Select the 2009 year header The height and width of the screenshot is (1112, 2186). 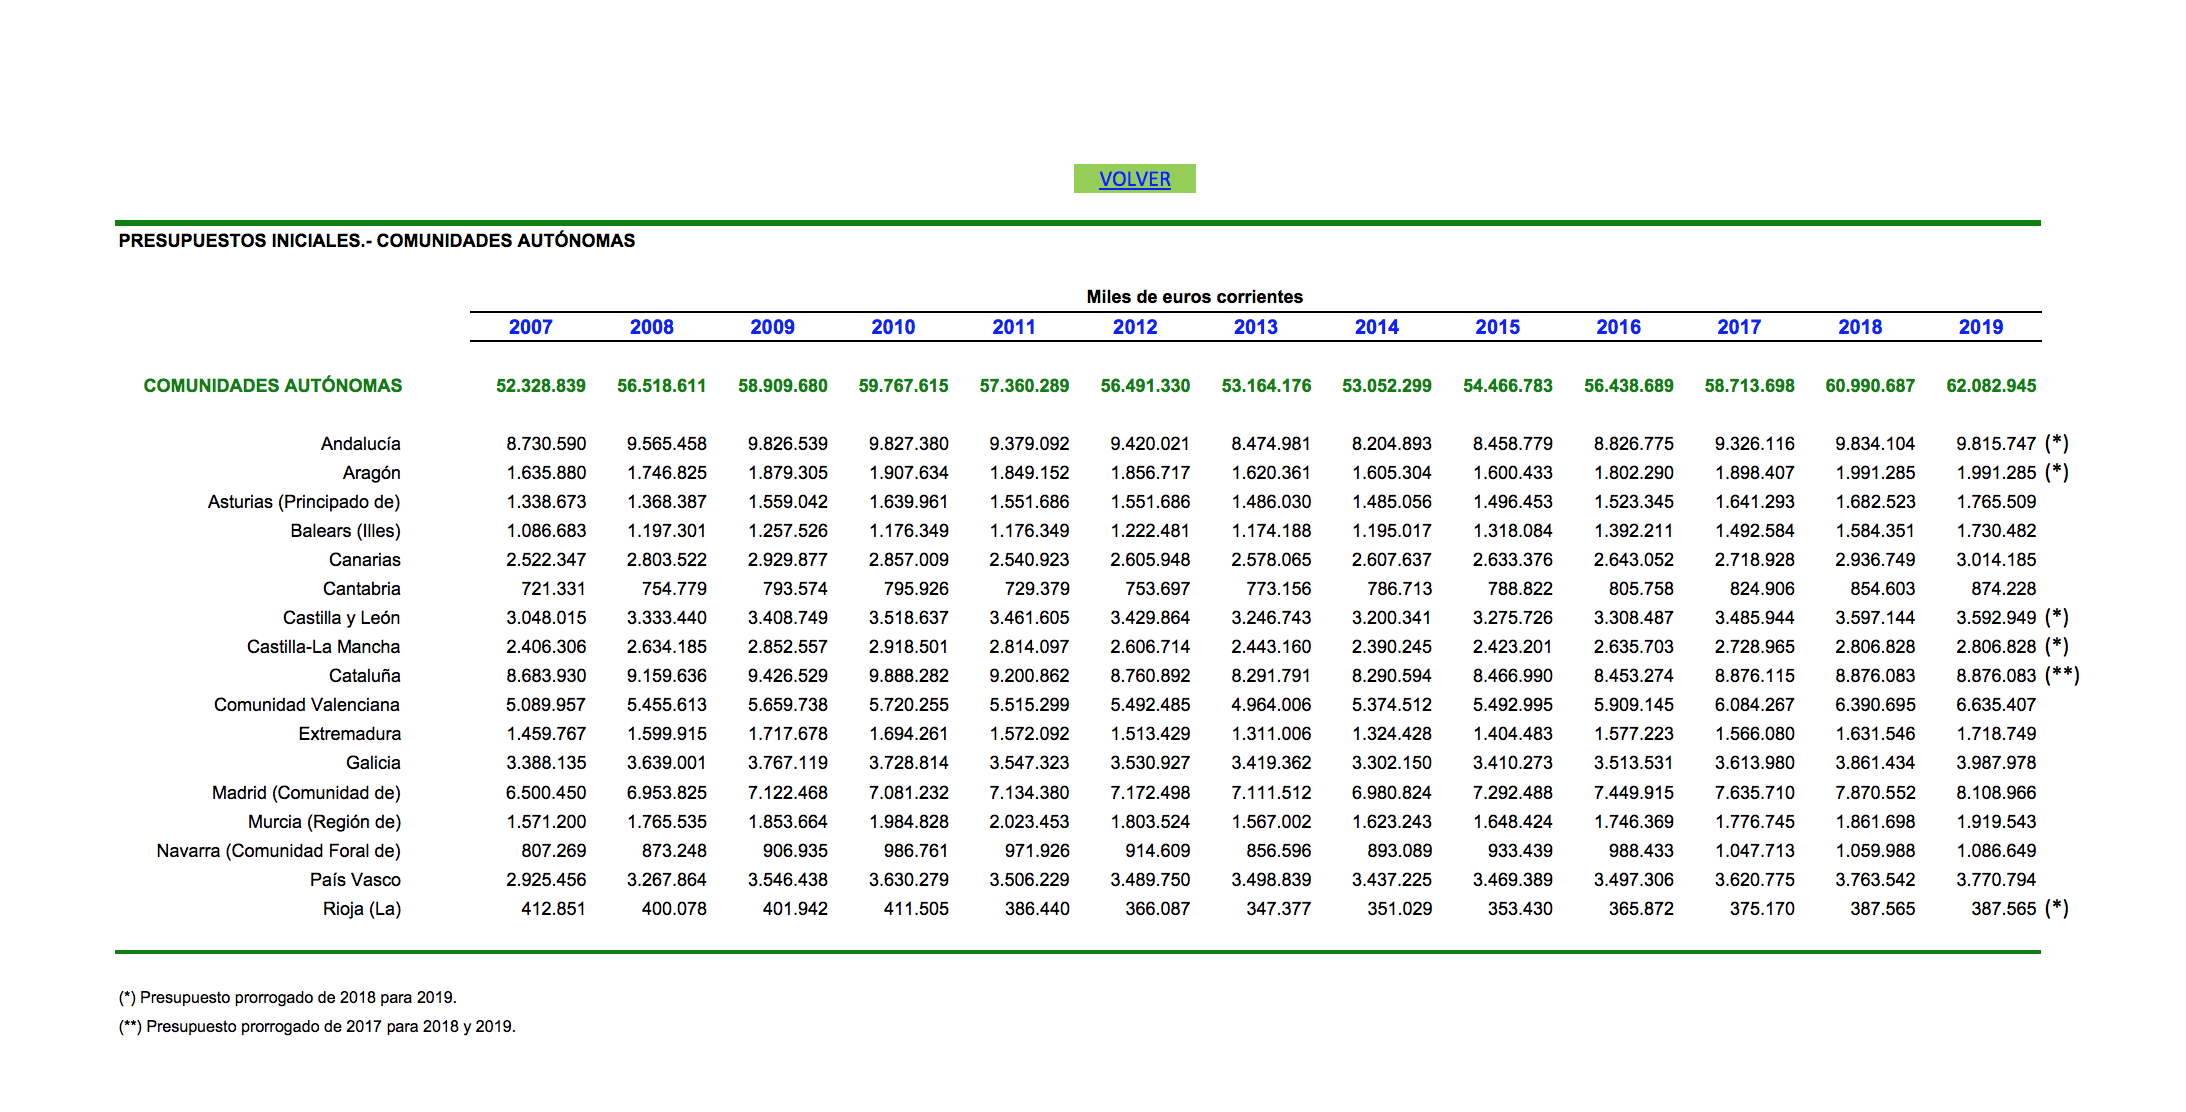[772, 327]
